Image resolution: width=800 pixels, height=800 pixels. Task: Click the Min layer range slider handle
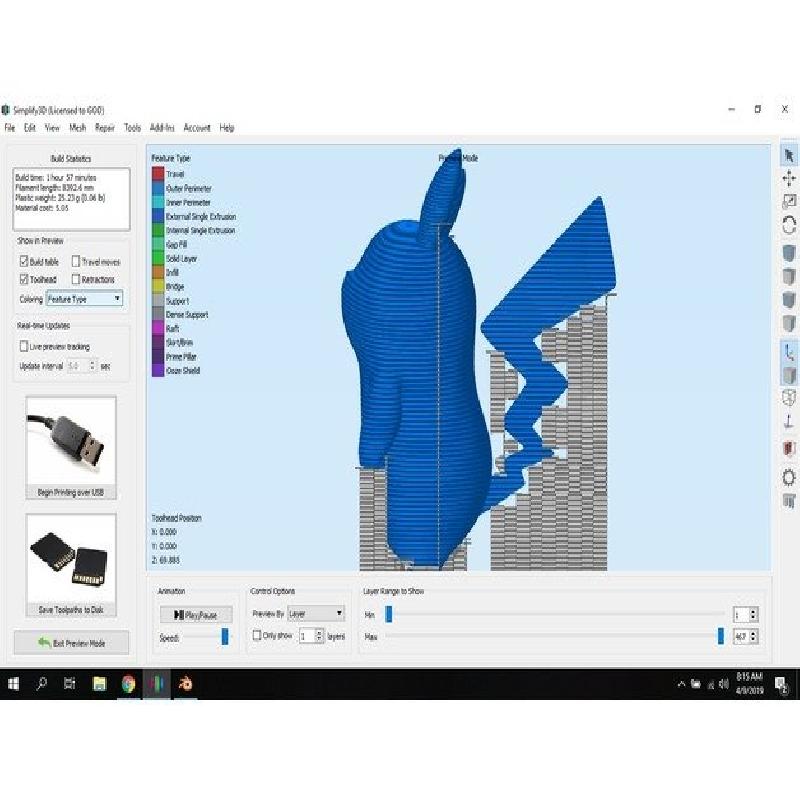pos(389,614)
